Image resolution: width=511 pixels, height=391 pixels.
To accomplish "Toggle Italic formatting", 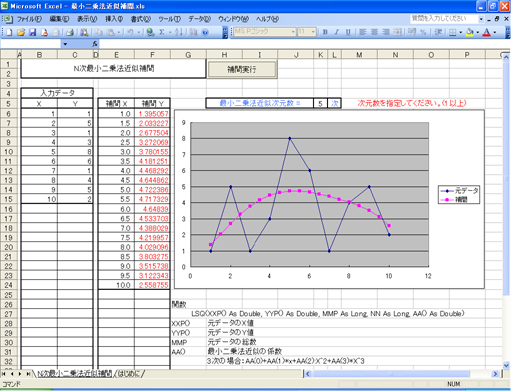I will (336, 32).
